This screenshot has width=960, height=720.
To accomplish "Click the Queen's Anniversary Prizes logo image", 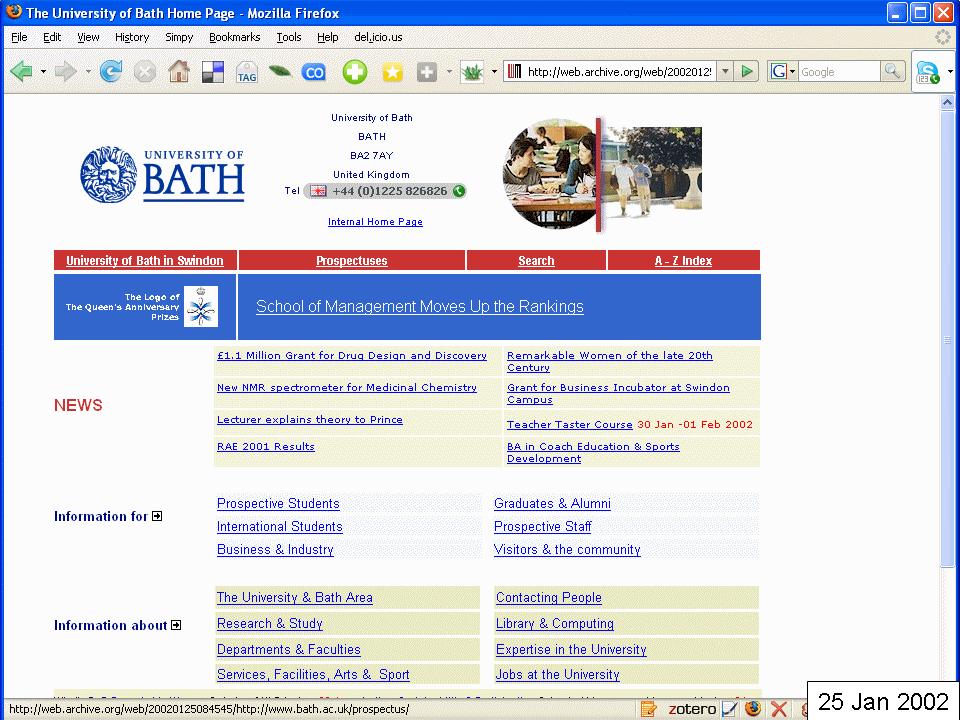I will click(201, 307).
